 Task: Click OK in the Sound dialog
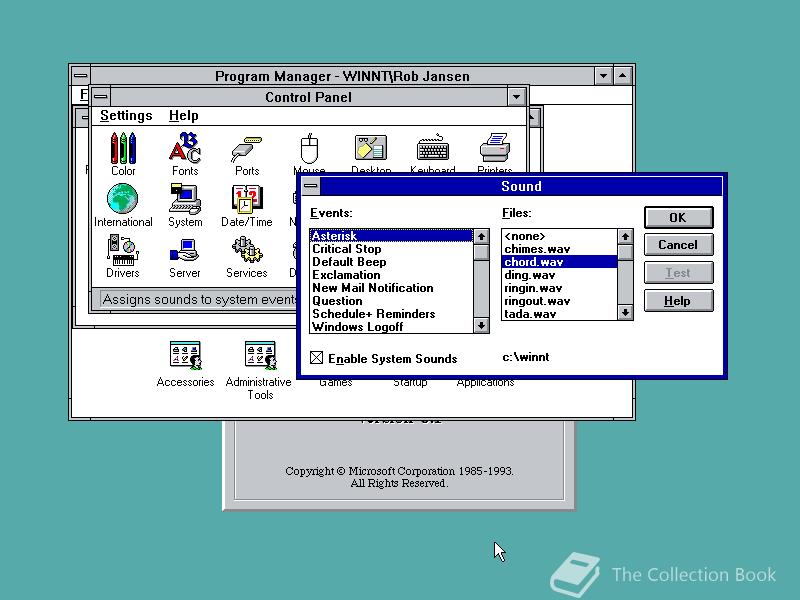click(678, 217)
